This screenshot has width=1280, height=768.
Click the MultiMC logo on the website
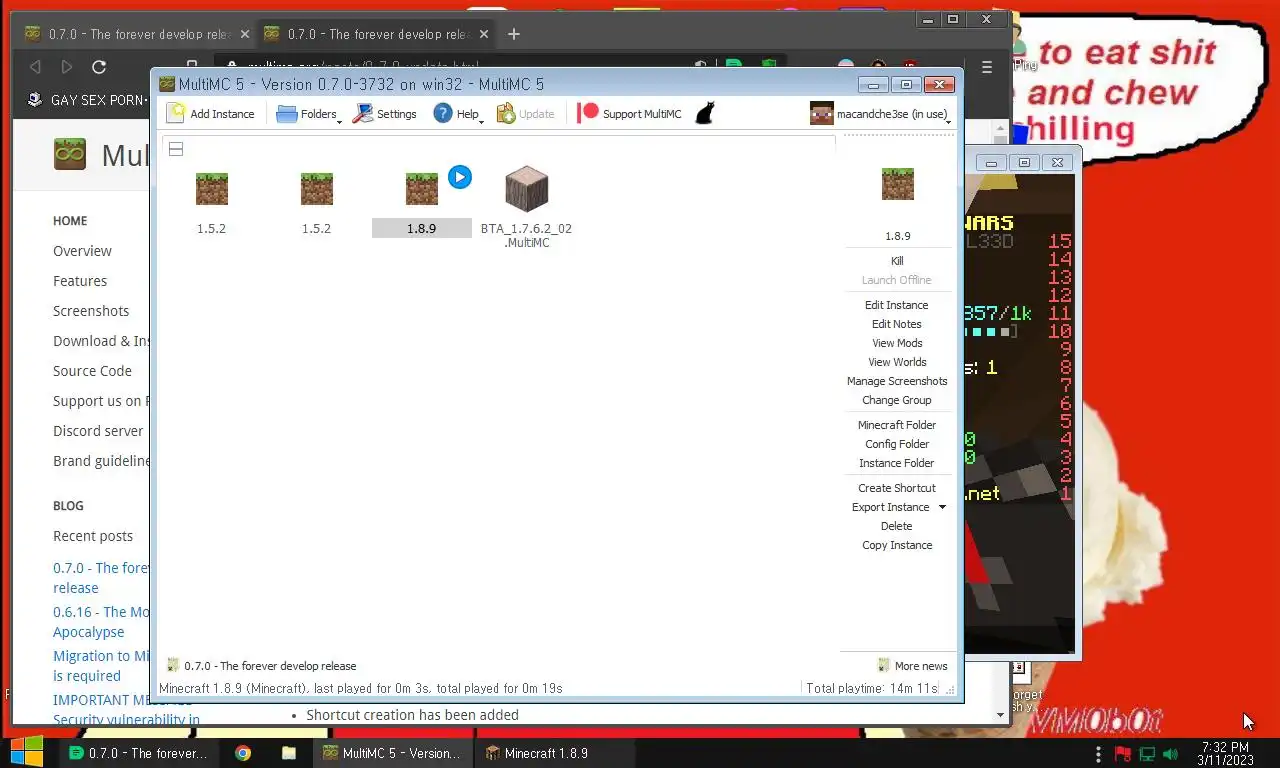pos(70,154)
